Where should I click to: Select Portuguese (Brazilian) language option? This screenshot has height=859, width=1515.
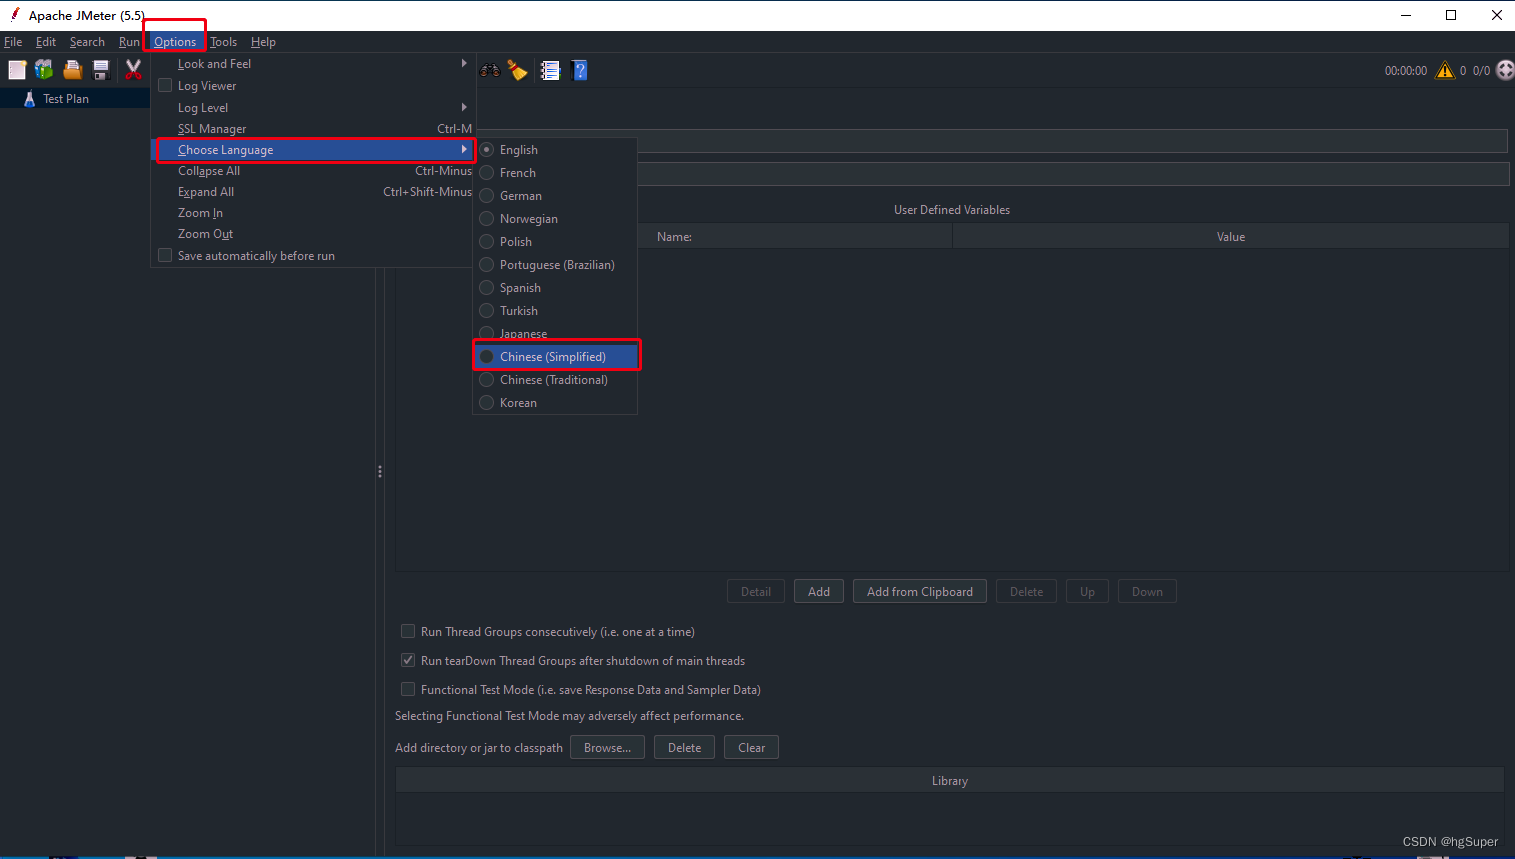555,265
